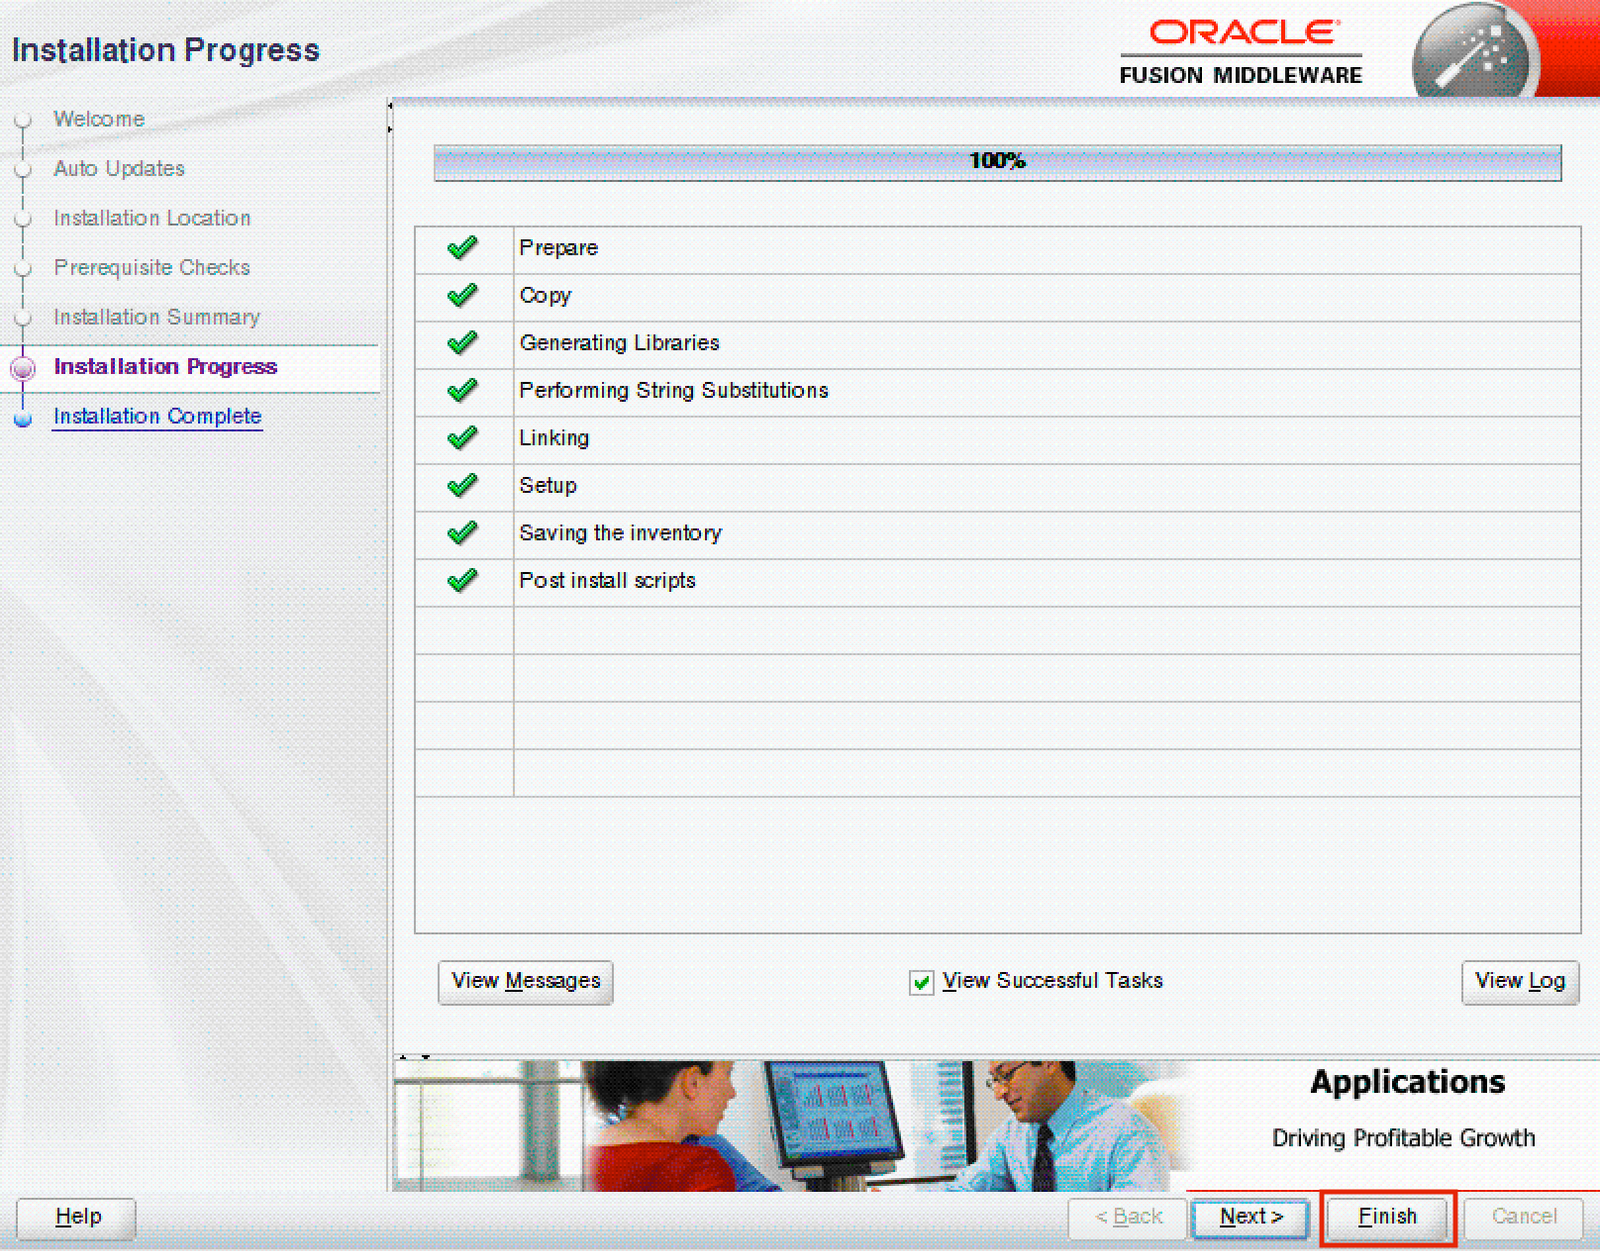Click the grayed-out Cancel button
Viewport: 1600px width, 1251px height.
pyautogui.click(x=1523, y=1218)
